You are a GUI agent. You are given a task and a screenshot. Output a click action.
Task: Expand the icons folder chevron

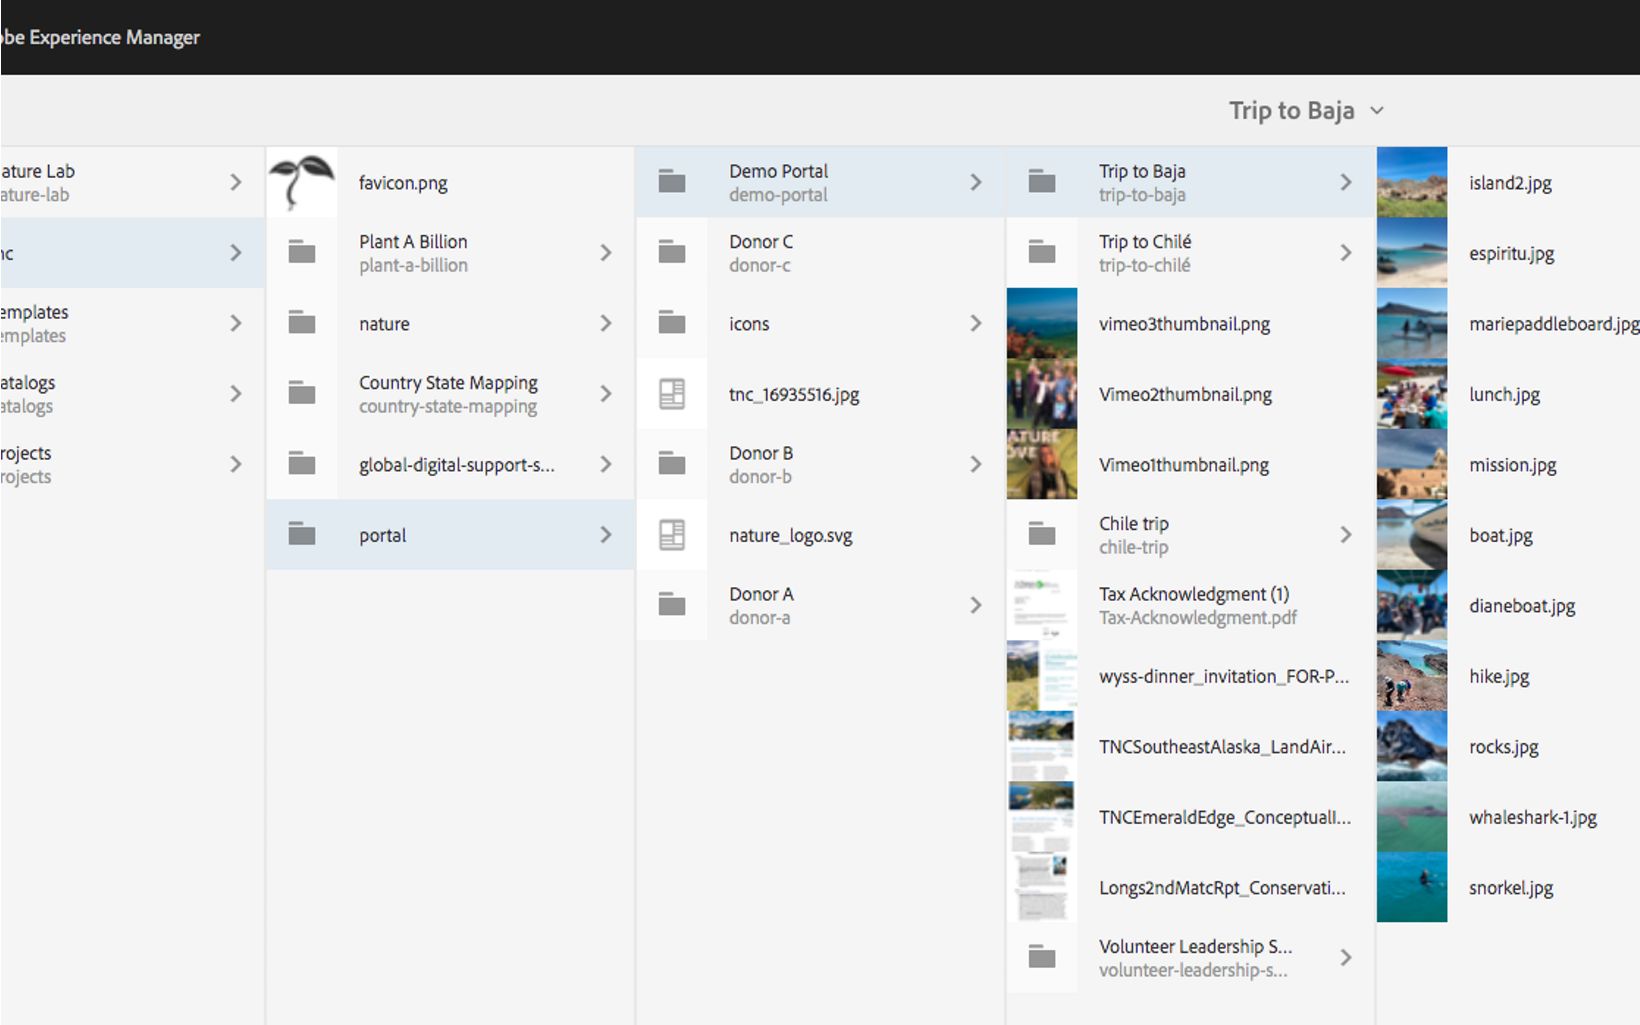click(x=975, y=323)
